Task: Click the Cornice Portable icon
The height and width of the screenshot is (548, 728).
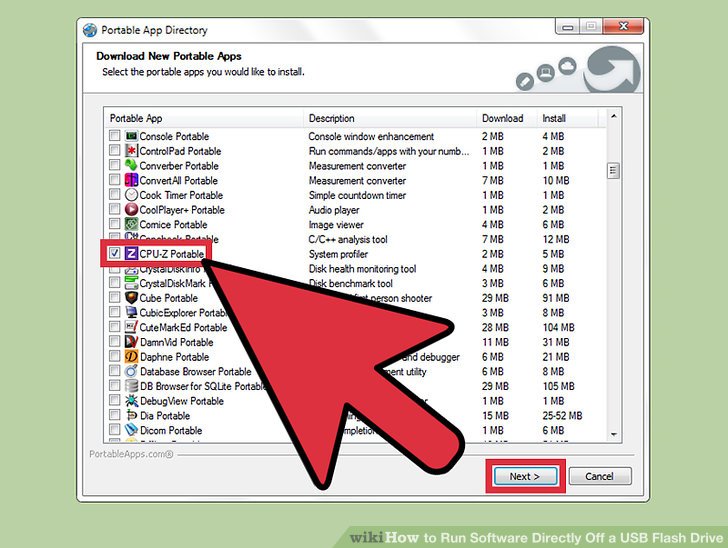Action: click(131, 224)
